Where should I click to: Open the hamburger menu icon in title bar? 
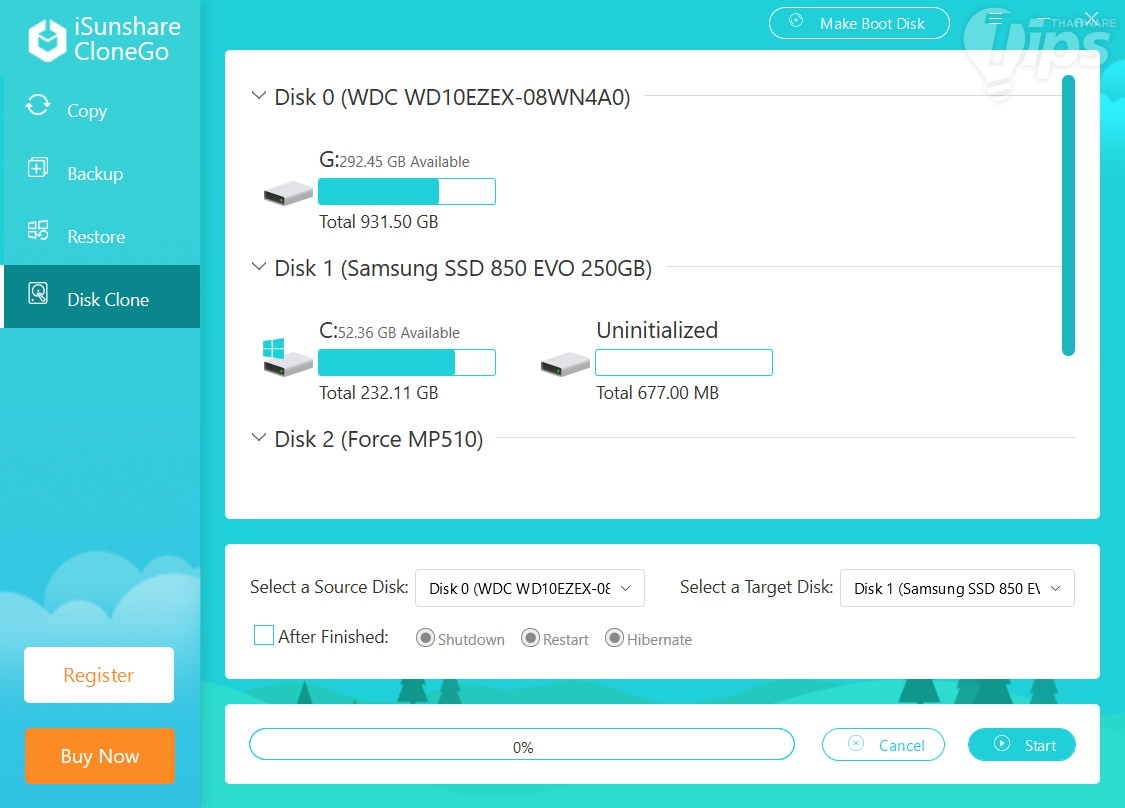pyautogui.click(x=994, y=18)
